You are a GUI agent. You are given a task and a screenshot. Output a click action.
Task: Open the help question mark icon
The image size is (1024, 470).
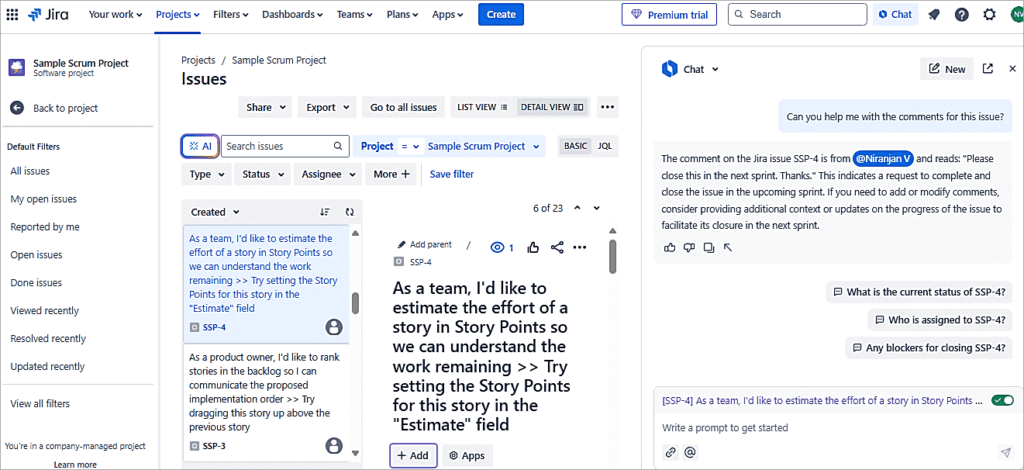[x=961, y=14]
